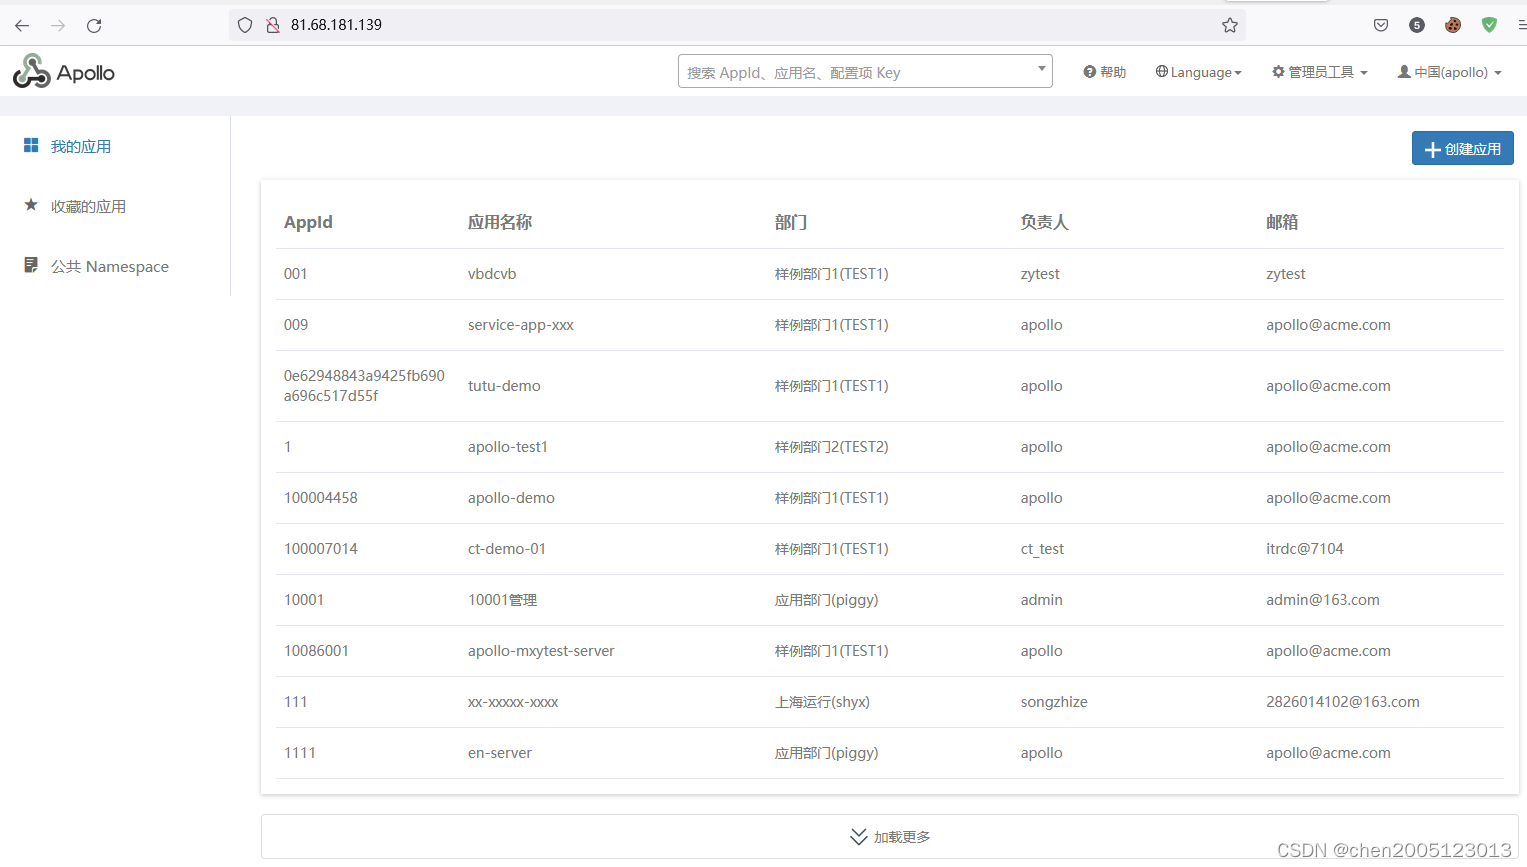Click the AppId column header
The width and height of the screenshot is (1527, 867).
pyautogui.click(x=308, y=222)
